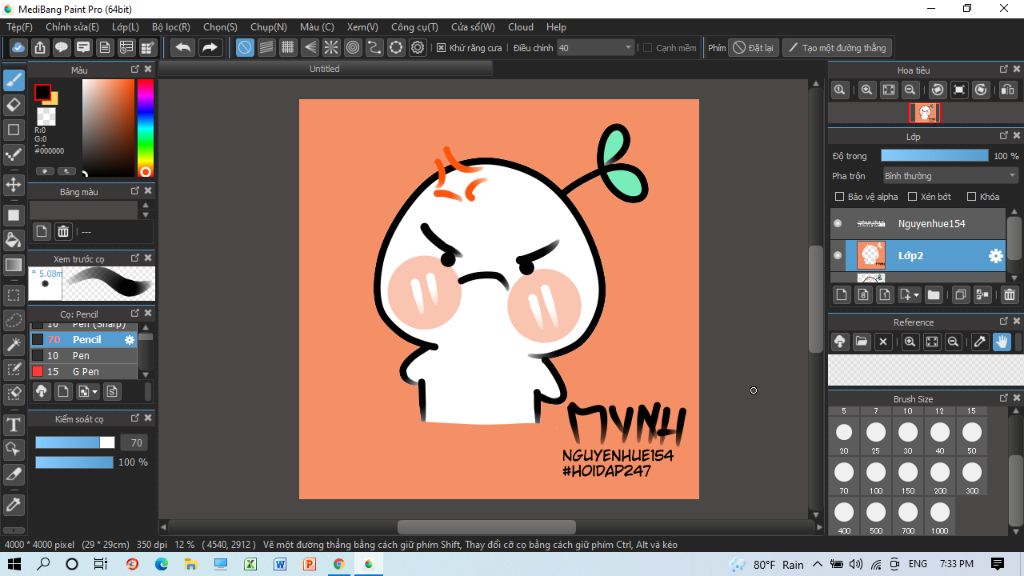The height and width of the screenshot is (576, 1024).
Task: Click the Đặt lại button
Action: coord(753,48)
